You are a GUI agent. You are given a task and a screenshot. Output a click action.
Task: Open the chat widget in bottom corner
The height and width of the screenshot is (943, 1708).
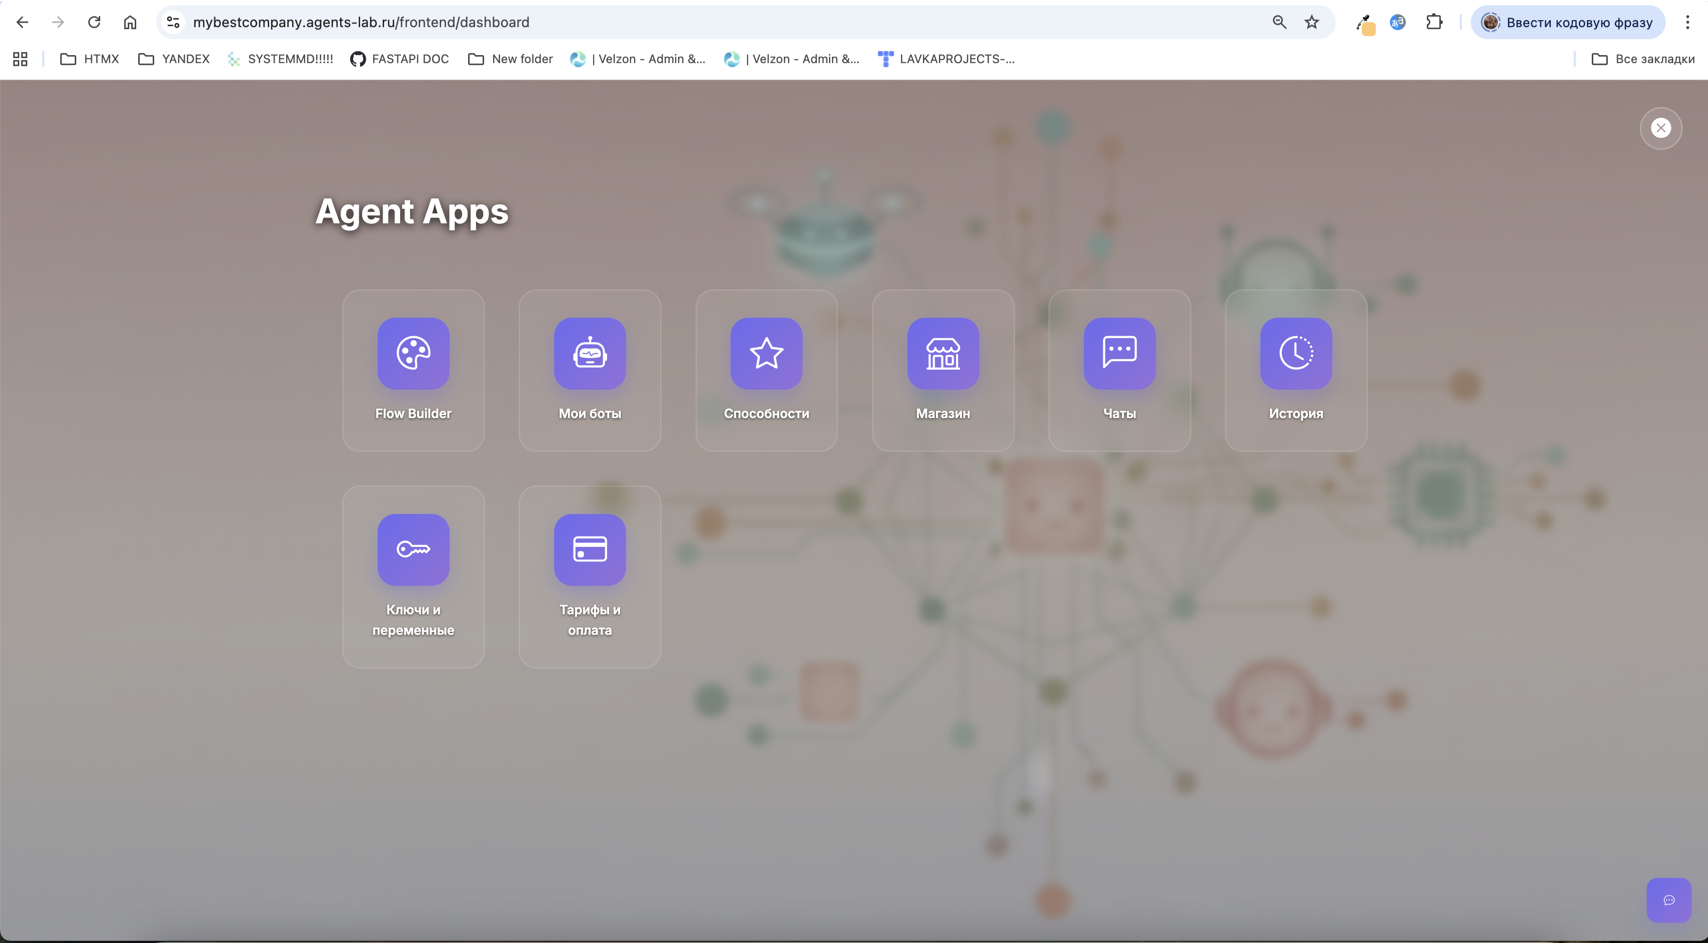click(x=1668, y=900)
